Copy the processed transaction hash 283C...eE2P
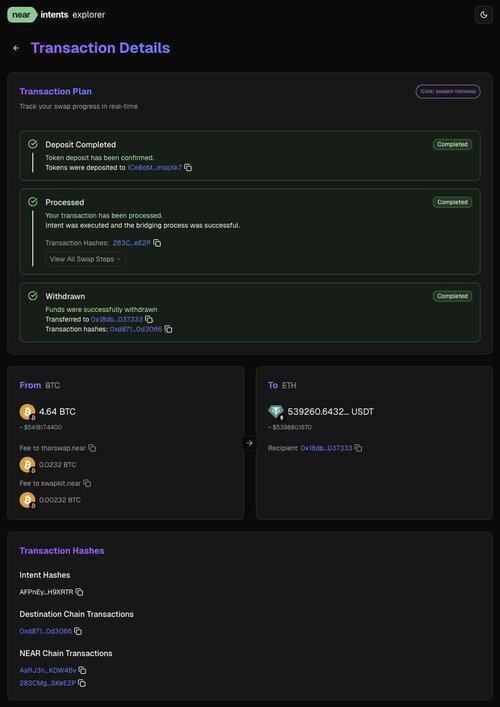Image resolution: width=500 pixels, height=707 pixels. tap(157, 243)
